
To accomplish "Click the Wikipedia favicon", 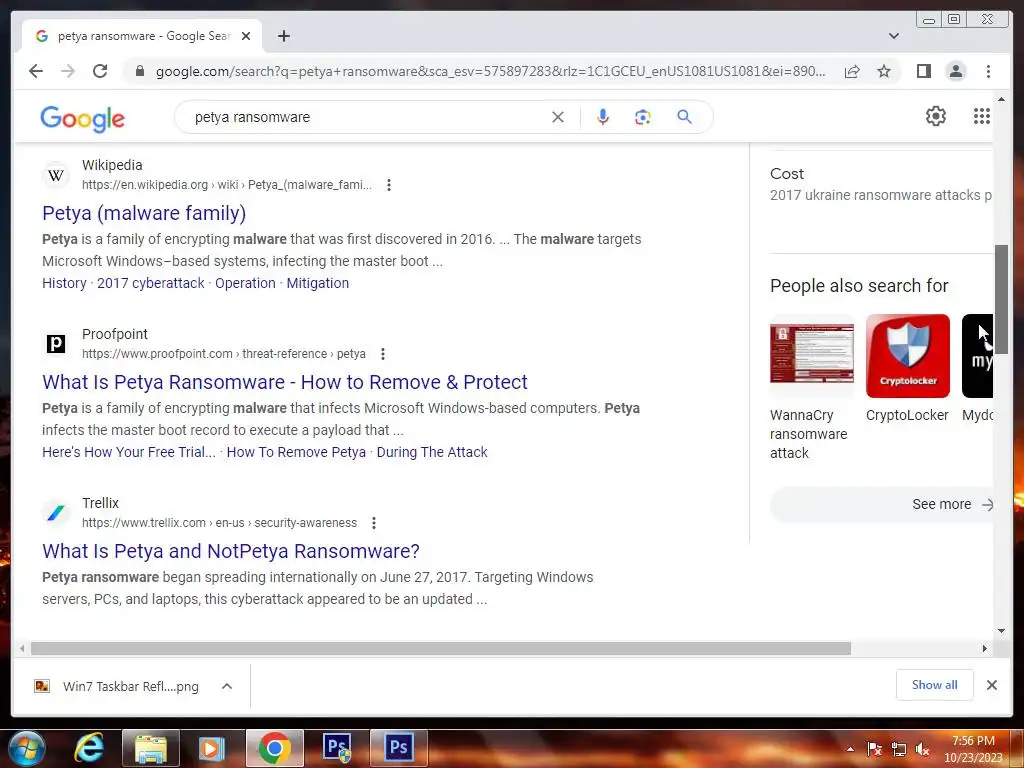I will point(56,175).
